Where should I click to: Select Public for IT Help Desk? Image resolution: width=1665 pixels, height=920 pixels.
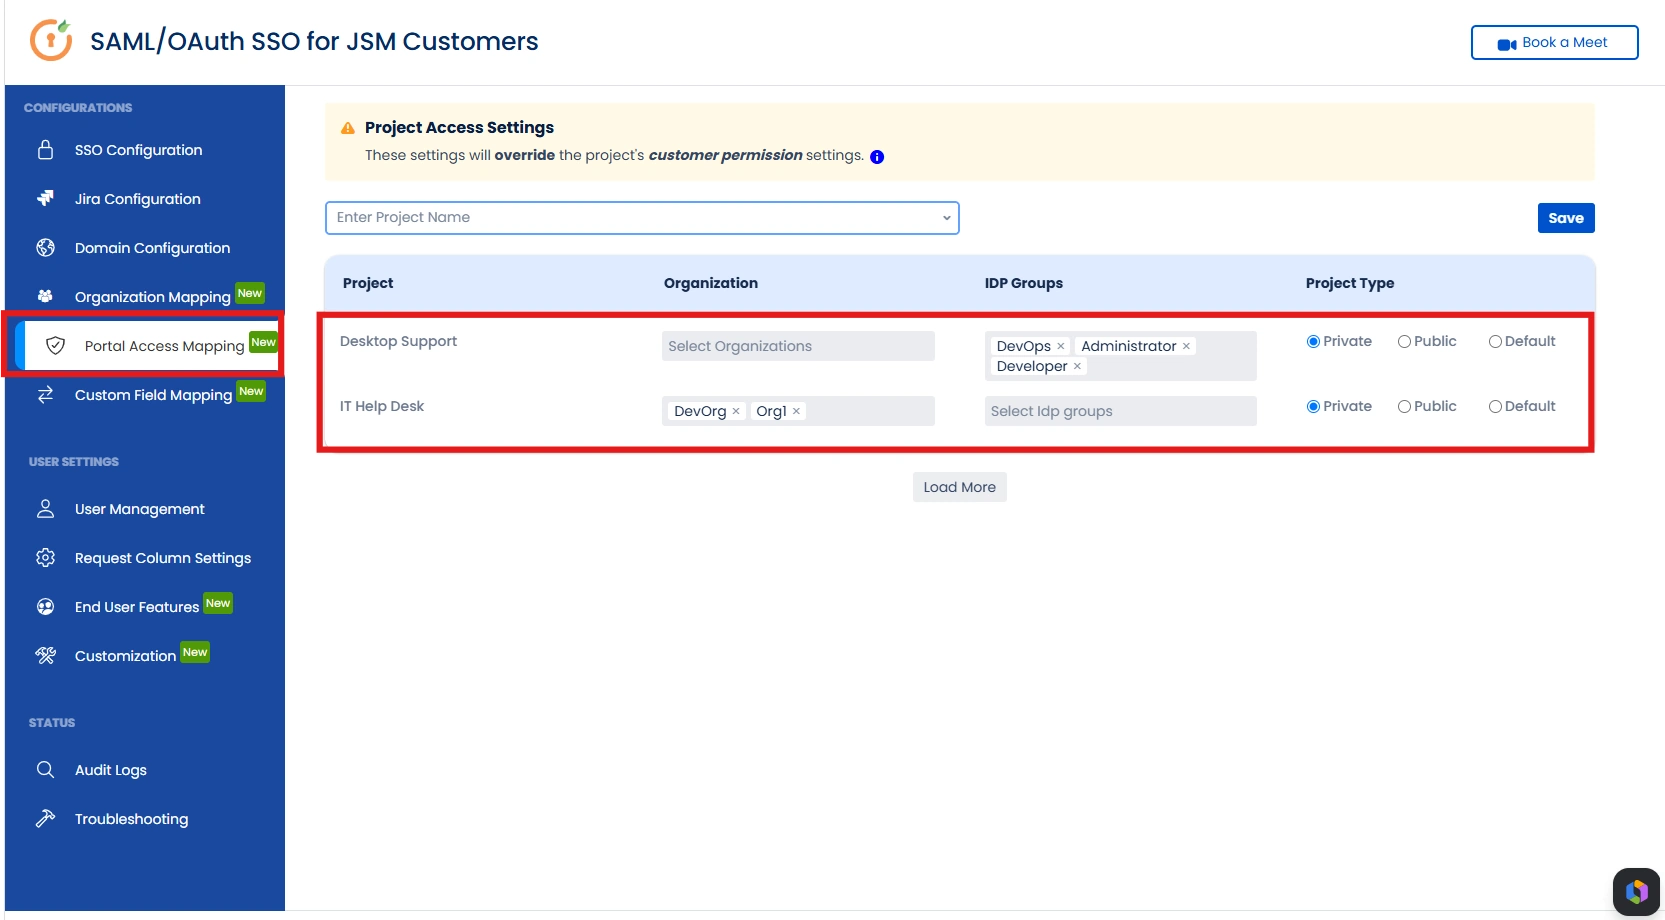pyautogui.click(x=1404, y=406)
